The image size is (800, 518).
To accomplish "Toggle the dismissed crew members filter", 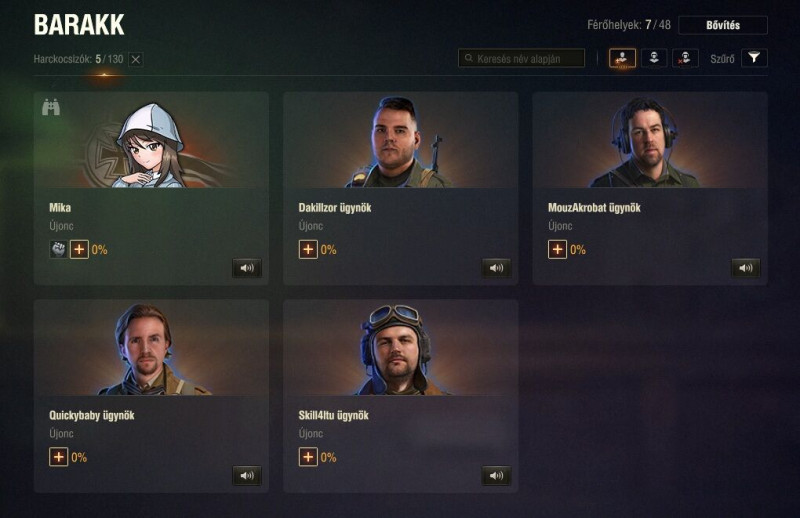I will [x=685, y=58].
